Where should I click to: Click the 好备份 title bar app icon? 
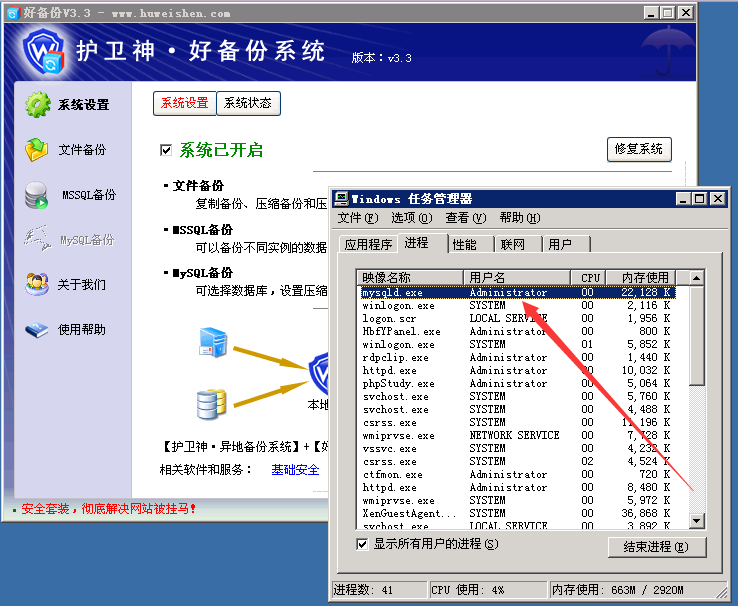coord(13,13)
